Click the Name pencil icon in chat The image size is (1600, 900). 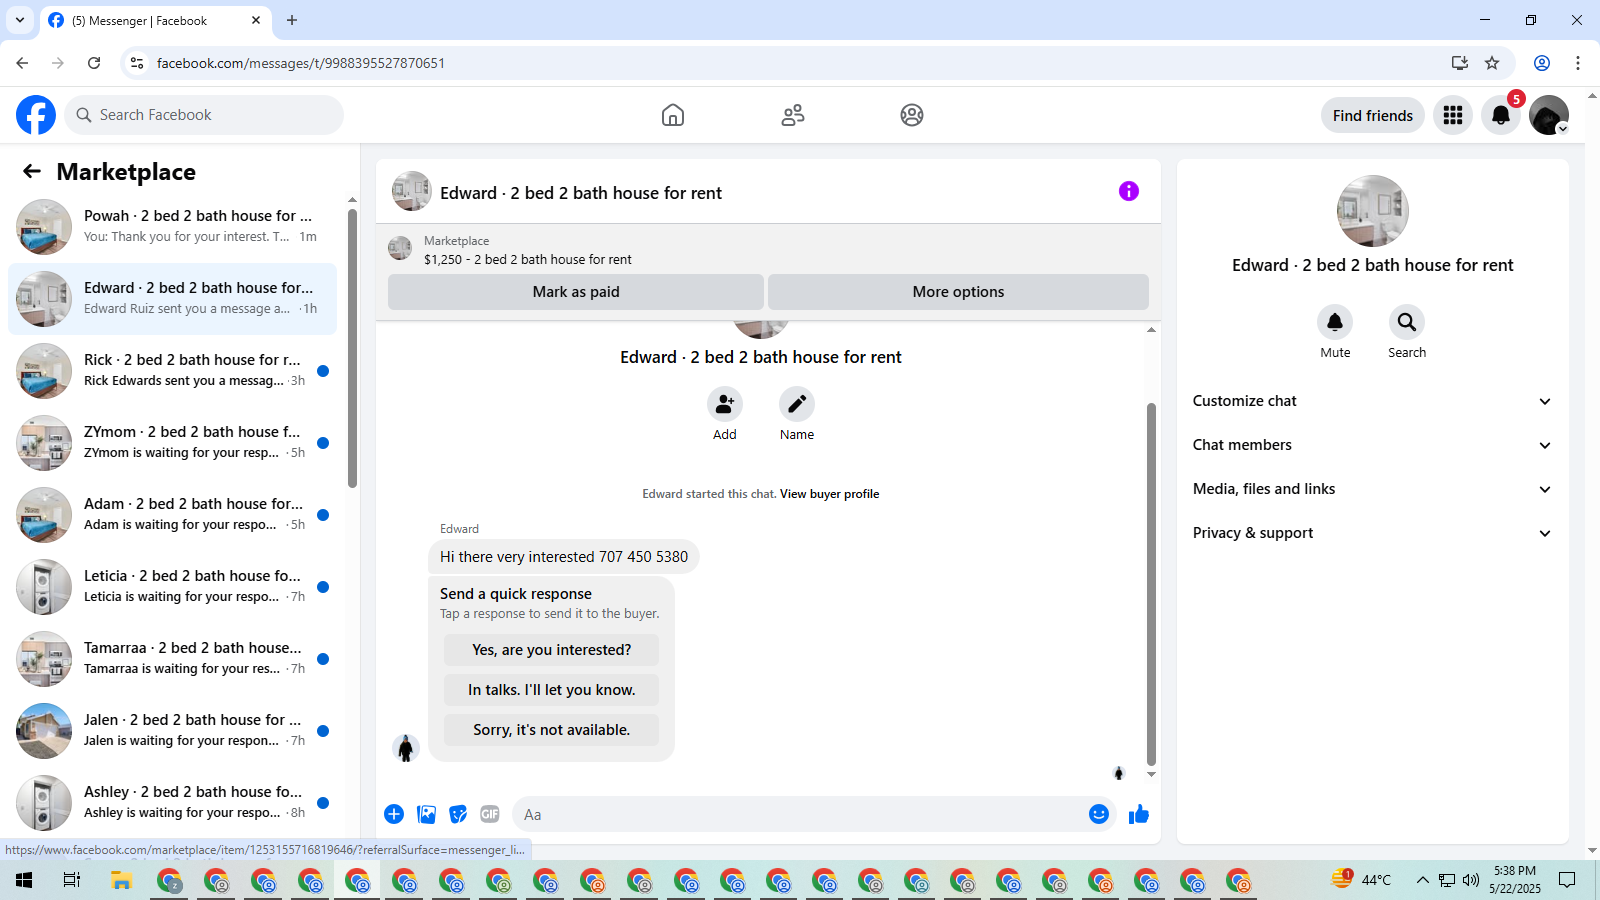pyautogui.click(x=797, y=404)
